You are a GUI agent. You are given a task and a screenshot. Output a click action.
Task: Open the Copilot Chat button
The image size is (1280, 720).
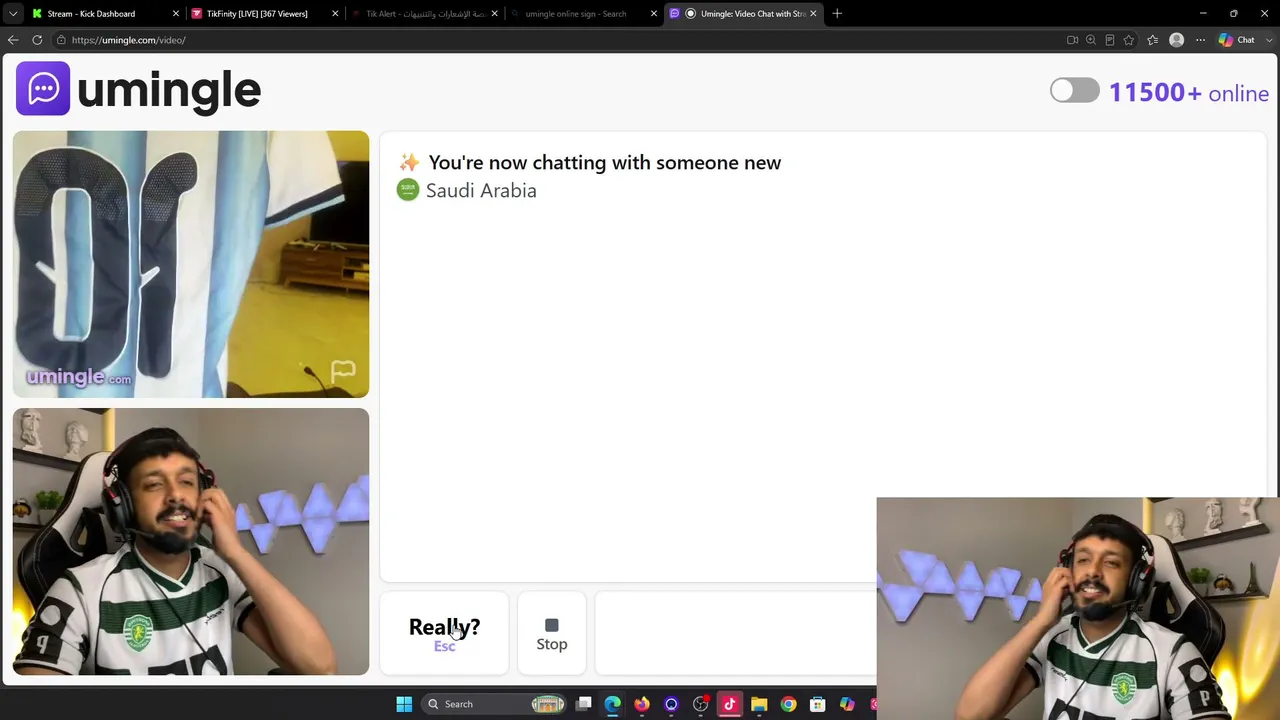pyautogui.click(x=1236, y=40)
